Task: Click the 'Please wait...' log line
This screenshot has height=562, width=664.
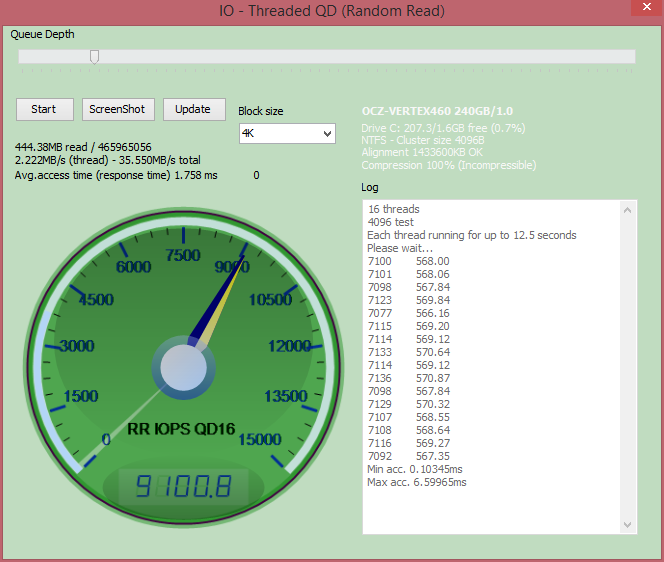Action: tap(400, 248)
